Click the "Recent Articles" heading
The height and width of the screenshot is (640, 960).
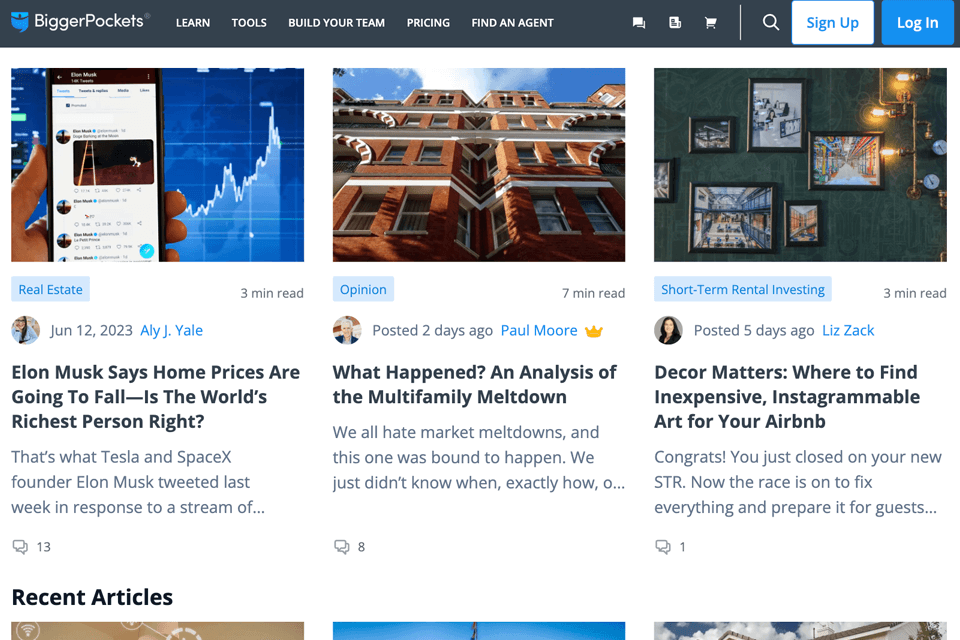92,597
